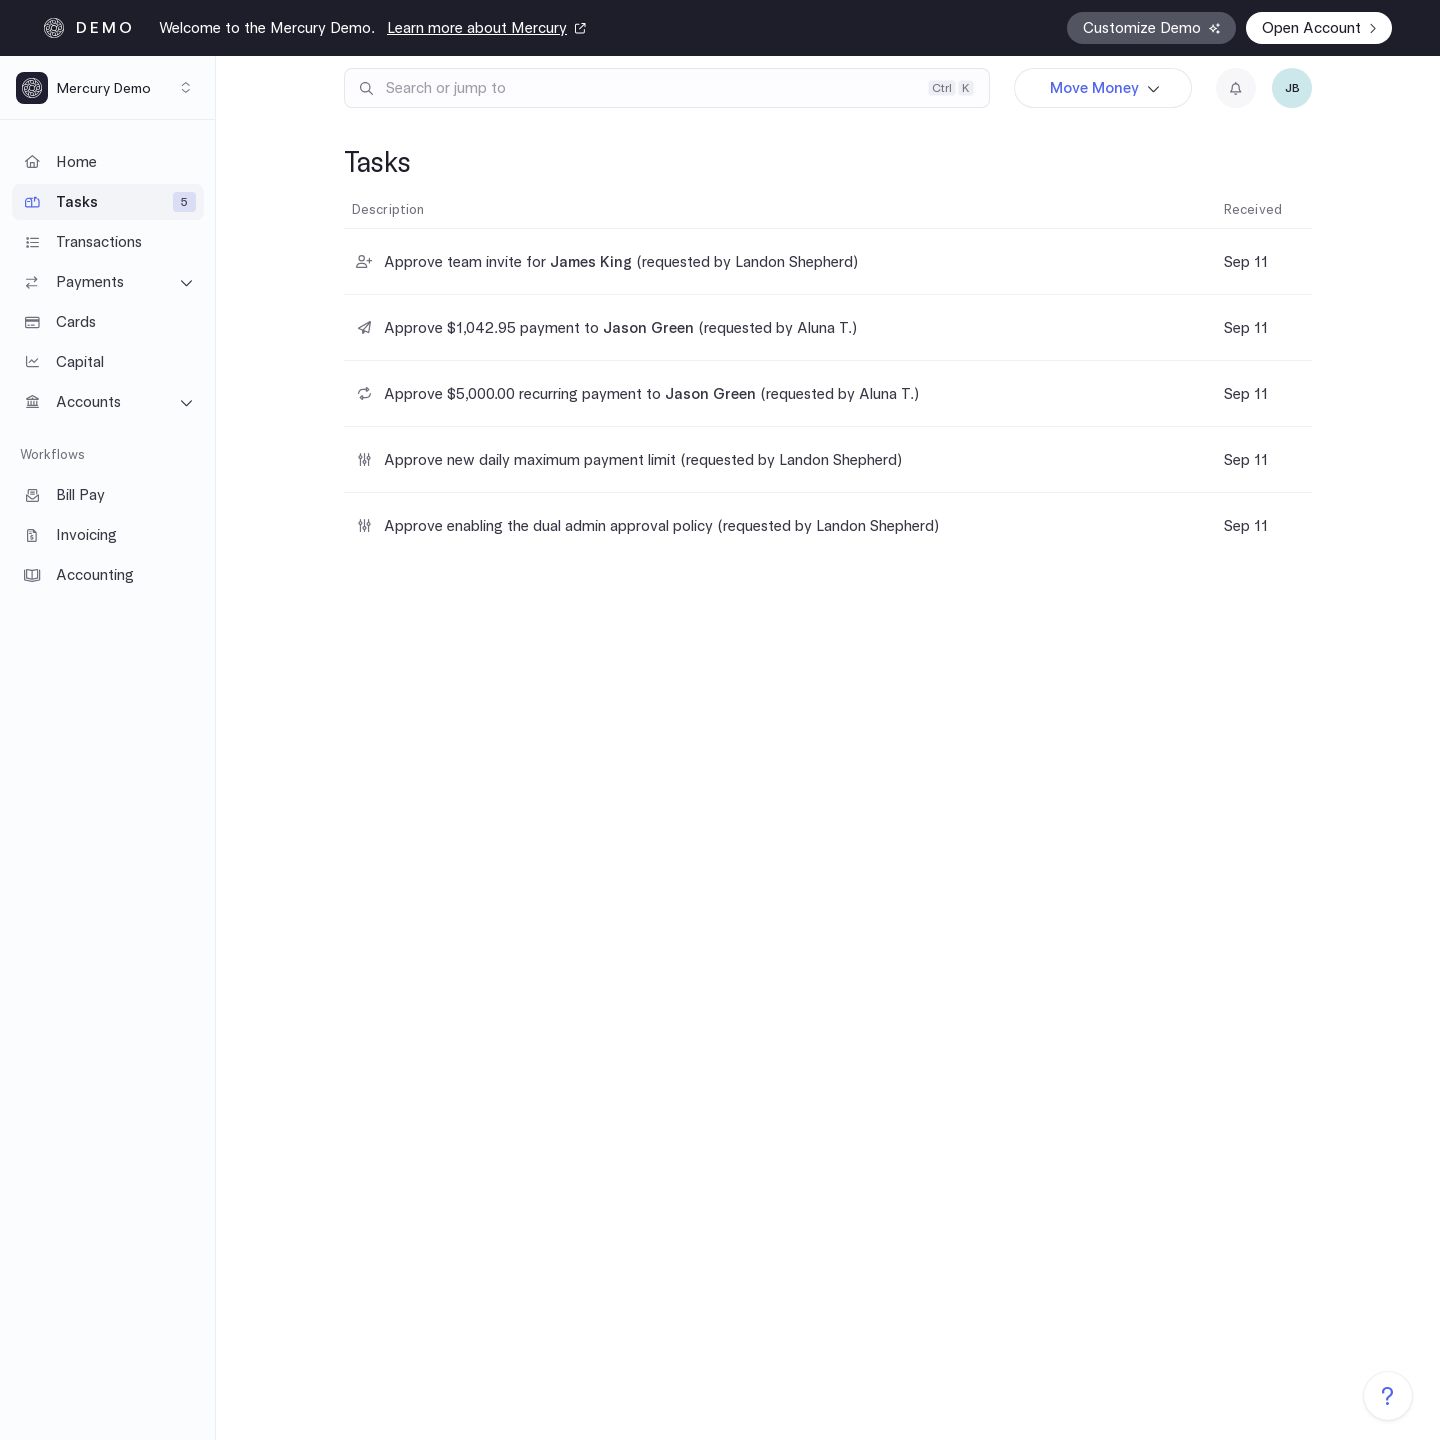Viewport: 1440px width, 1440px height.
Task: Open the Move Money dropdown
Action: pos(1102,88)
